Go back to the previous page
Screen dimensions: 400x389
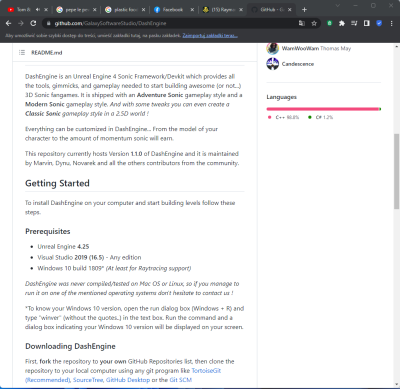click(9, 23)
